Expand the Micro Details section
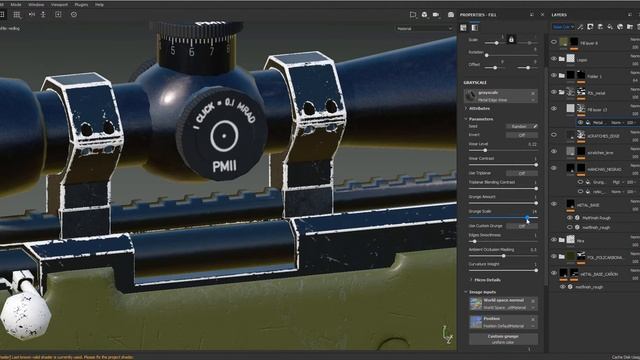Image resolution: width=640 pixels, height=360 pixels. pyautogui.click(x=484, y=280)
